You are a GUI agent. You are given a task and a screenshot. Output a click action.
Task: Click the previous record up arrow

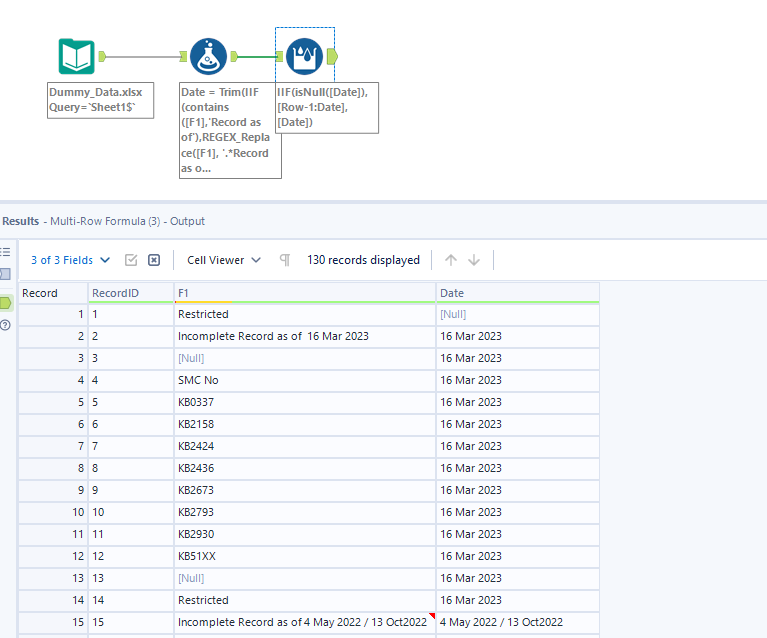pyautogui.click(x=451, y=260)
